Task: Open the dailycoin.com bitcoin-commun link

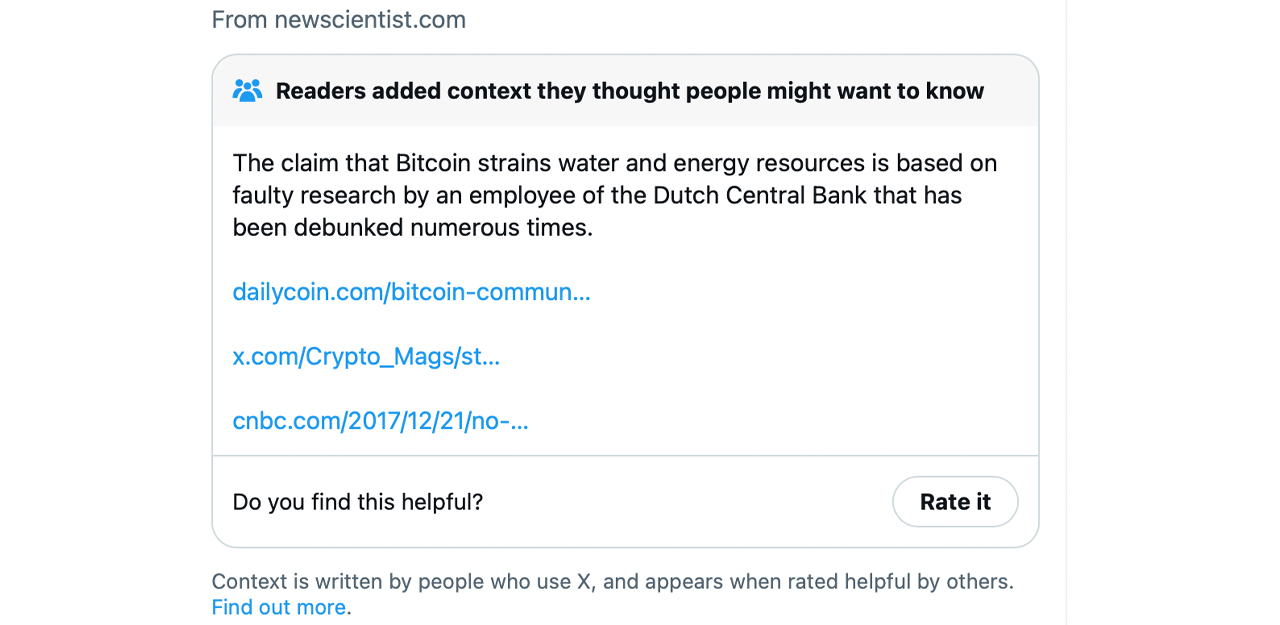Action: pyautogui.click(x=411, y=292)
